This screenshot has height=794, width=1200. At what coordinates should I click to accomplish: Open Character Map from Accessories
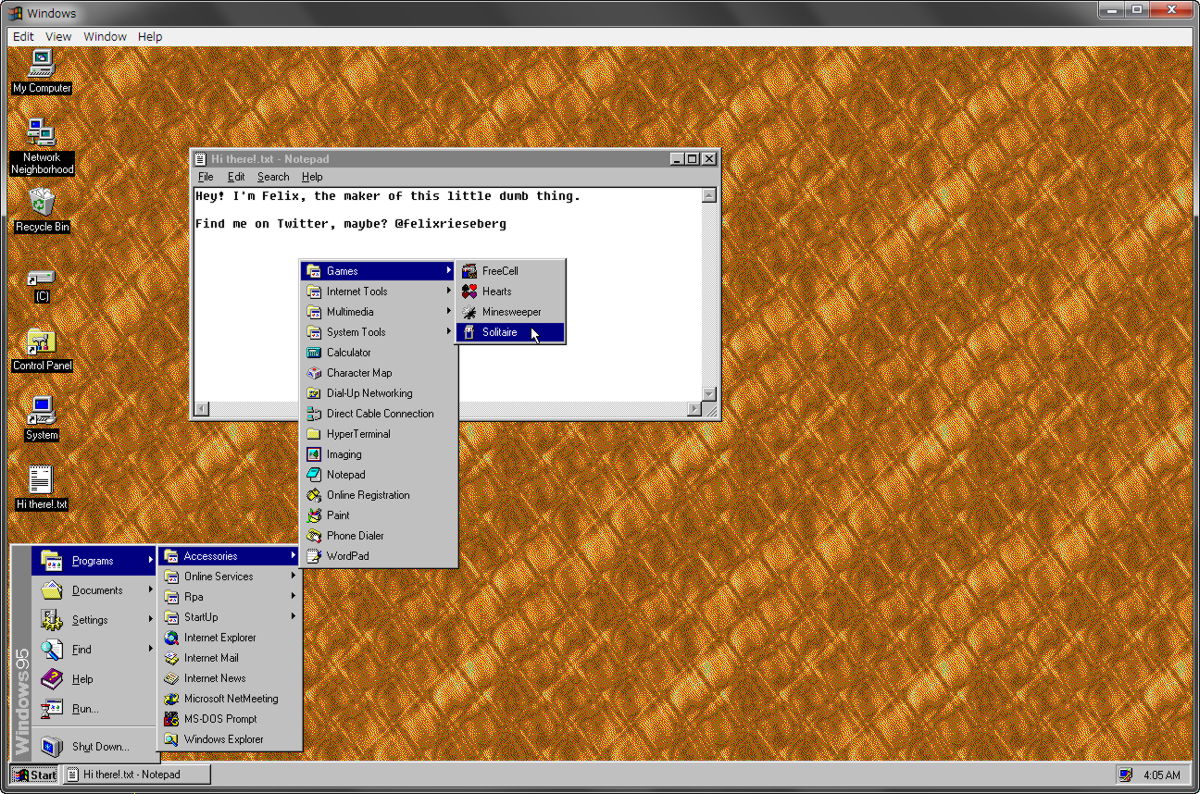tap(378, 373)
